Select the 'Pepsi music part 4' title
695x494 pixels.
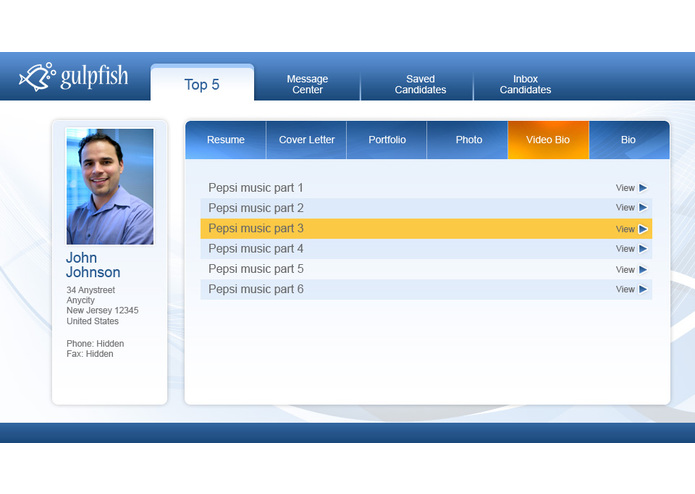[x=256, y=249]
